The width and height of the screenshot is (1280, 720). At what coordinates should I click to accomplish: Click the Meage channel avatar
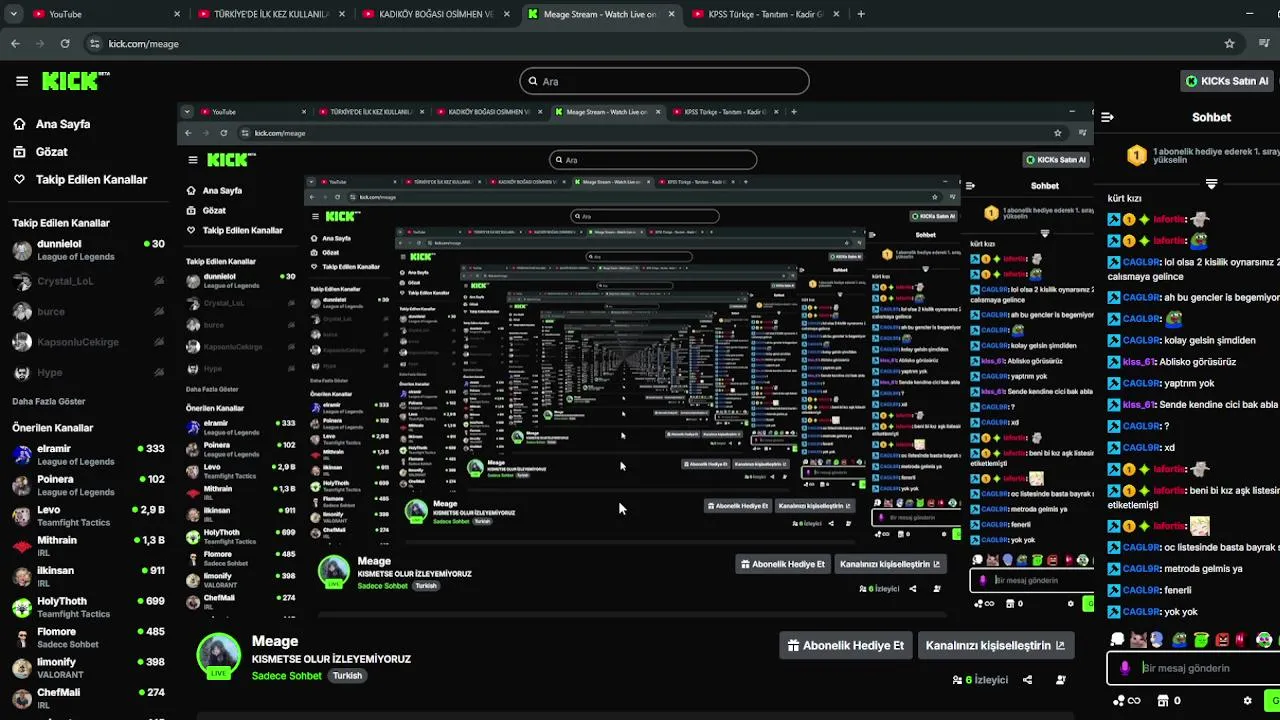219,655
